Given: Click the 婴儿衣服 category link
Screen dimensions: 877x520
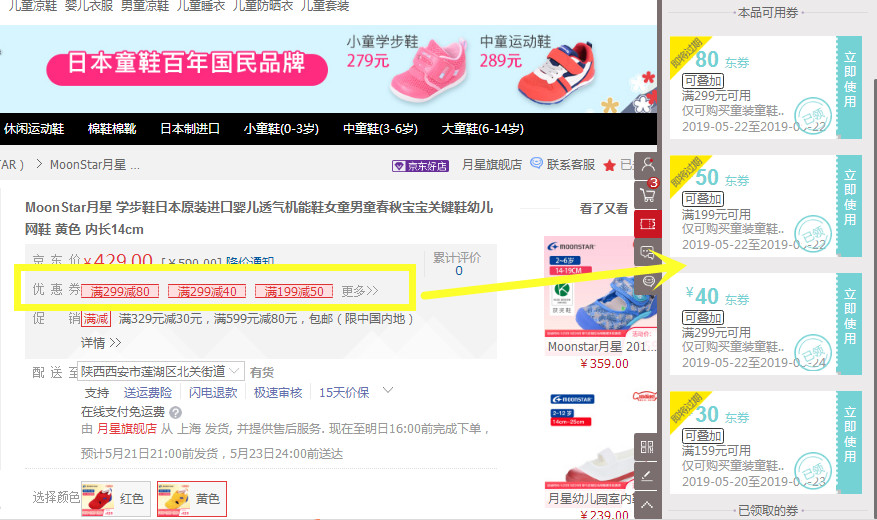Looking at the screenshot, I should 89,6.
